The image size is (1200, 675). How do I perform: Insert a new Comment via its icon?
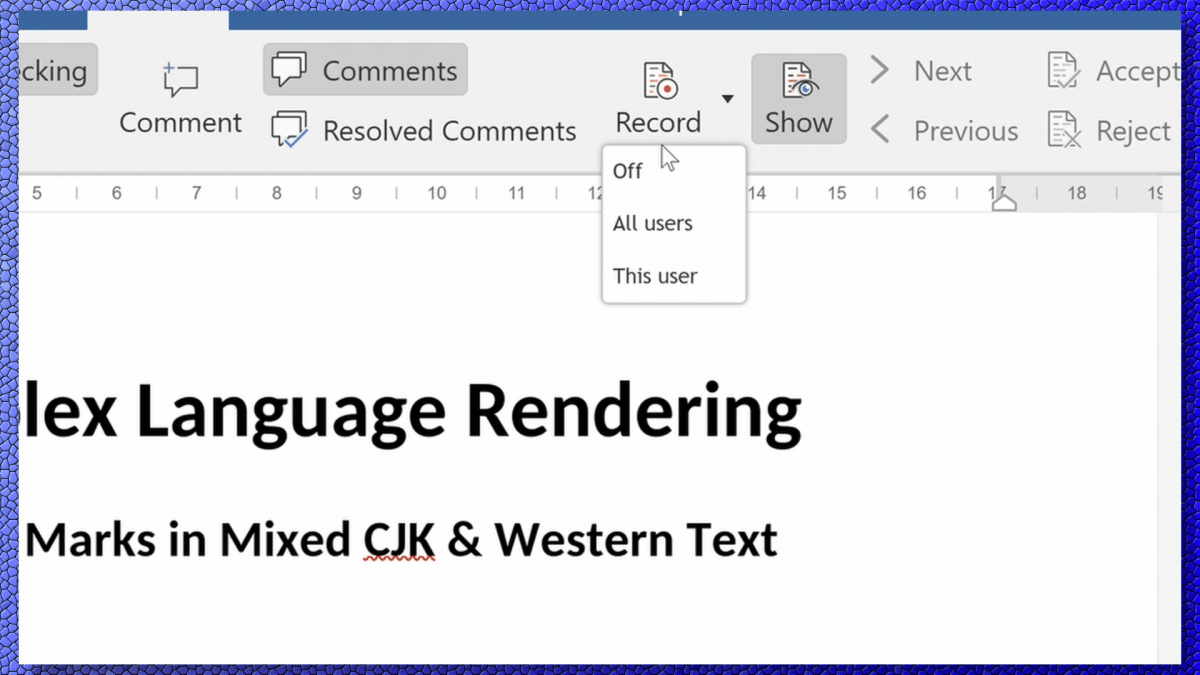pos(180,81)
